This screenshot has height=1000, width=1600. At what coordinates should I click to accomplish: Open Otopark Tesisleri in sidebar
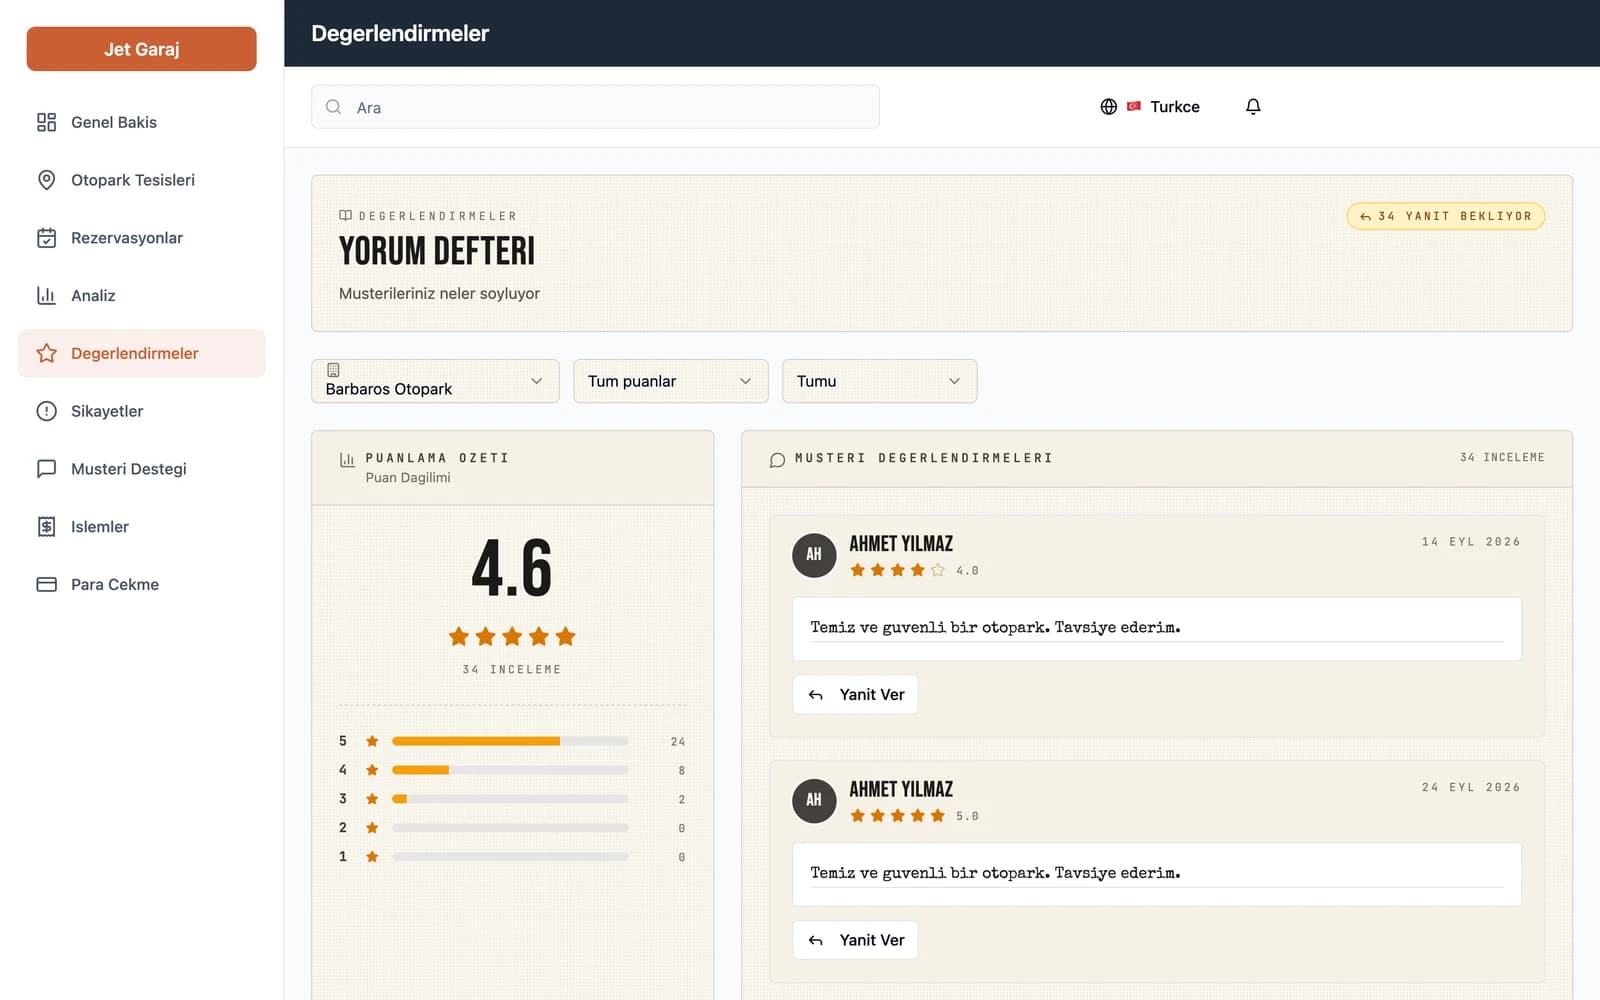(x=142, y=180)
